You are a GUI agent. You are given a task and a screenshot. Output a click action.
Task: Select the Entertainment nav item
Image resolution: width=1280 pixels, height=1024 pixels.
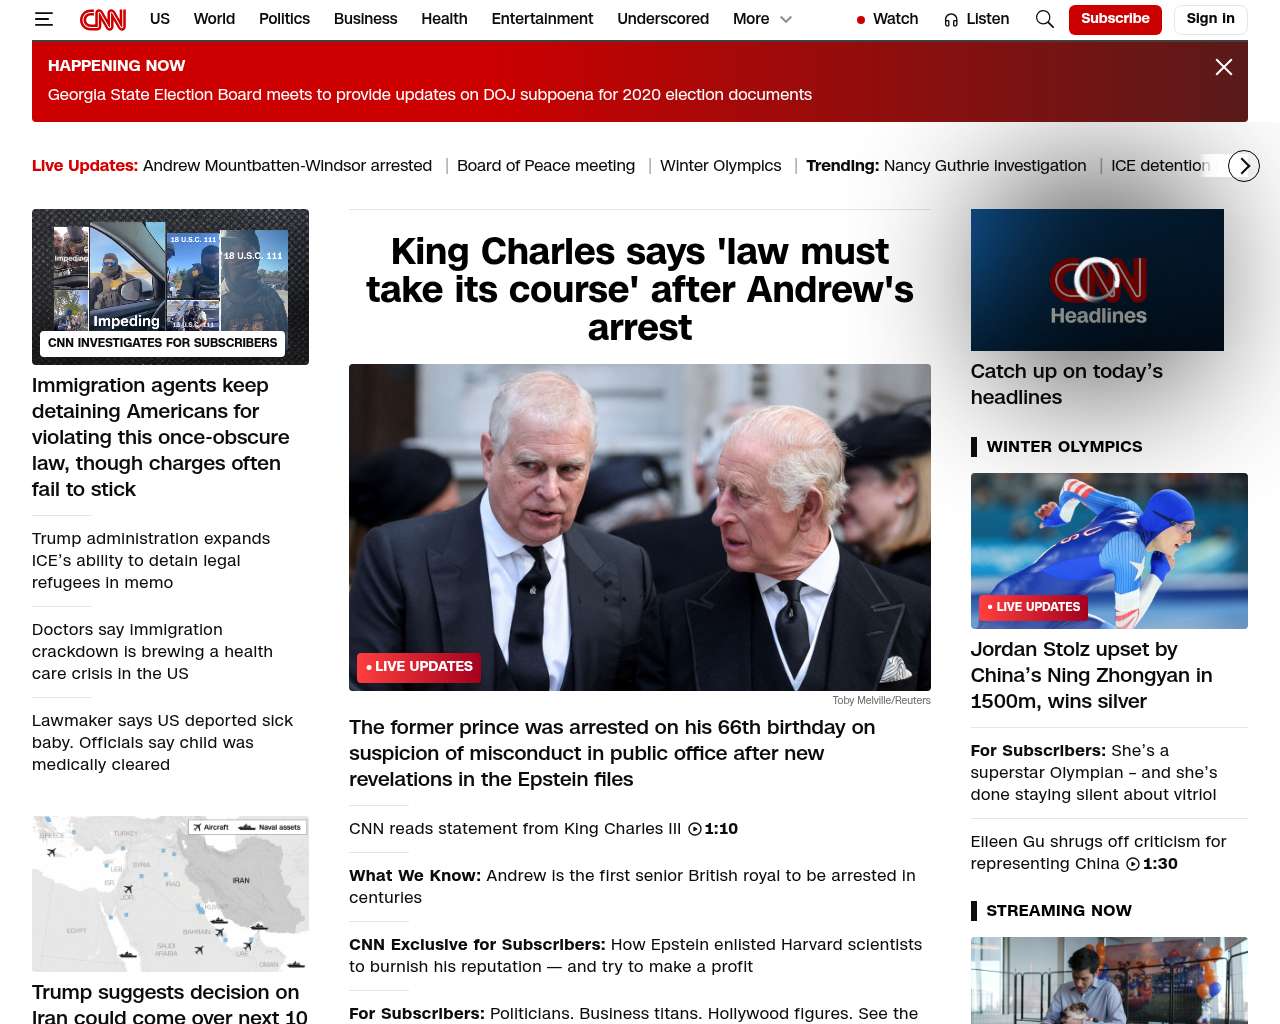click(542, 19)
